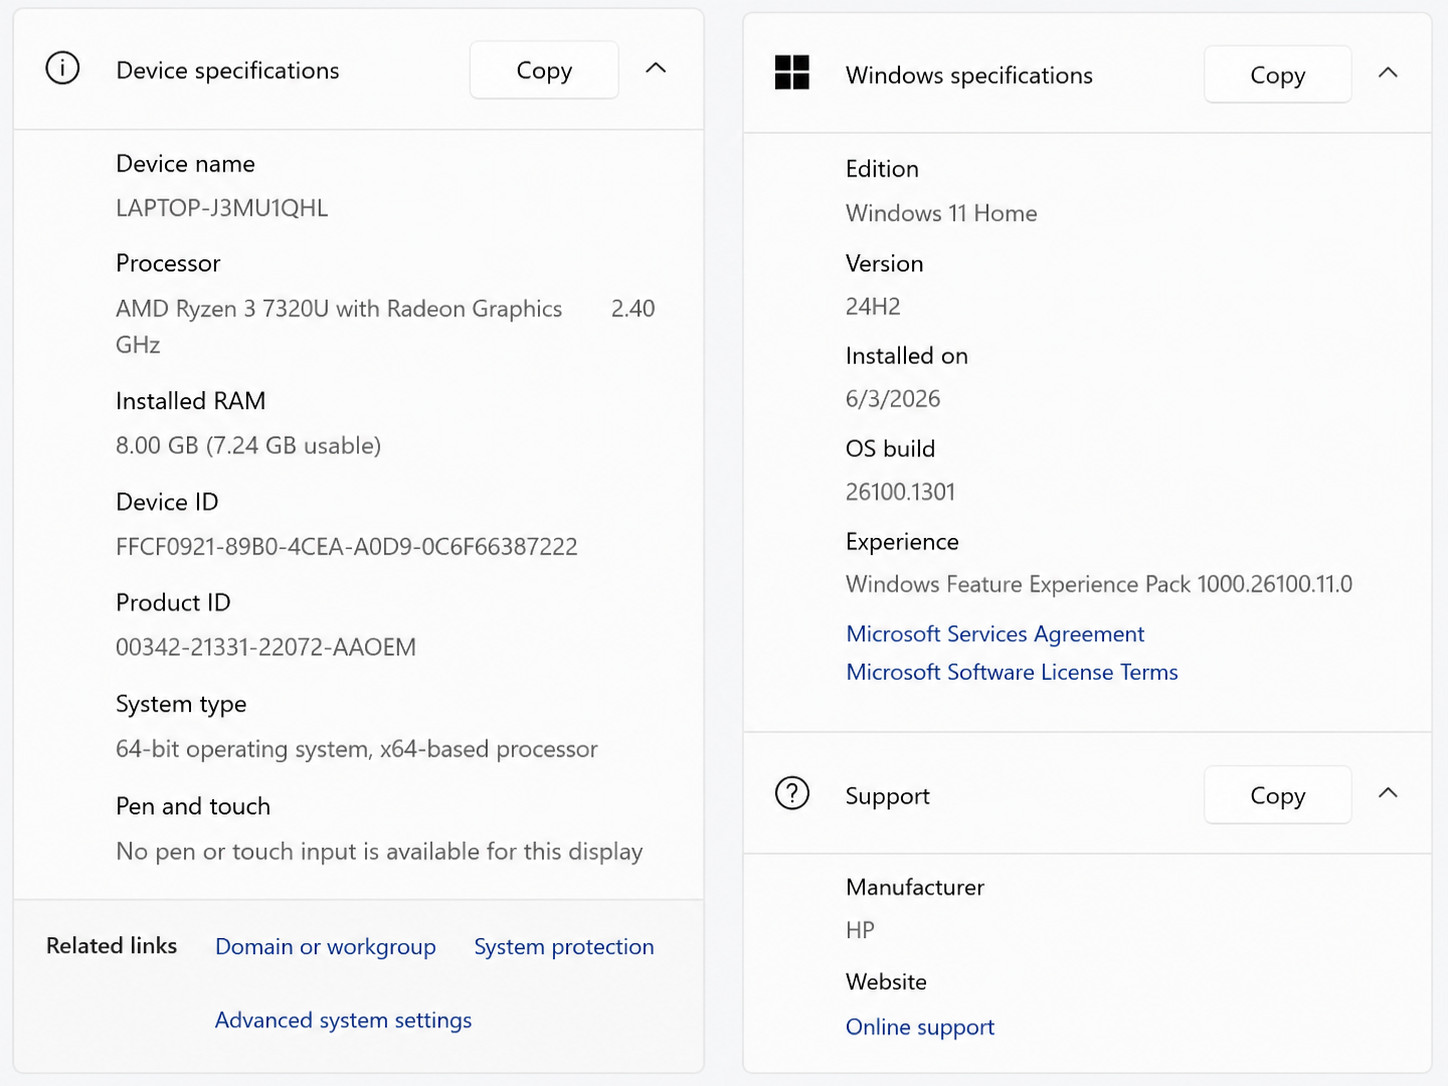This screenshot has width=1448, height=1086.
Task: Select the manufacturer value HP
Action: pyautogui.click(x=860, y=930)
